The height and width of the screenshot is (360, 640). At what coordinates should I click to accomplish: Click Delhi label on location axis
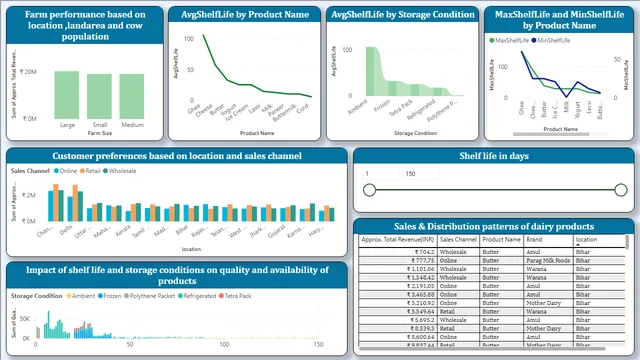(x=66, y=229)
